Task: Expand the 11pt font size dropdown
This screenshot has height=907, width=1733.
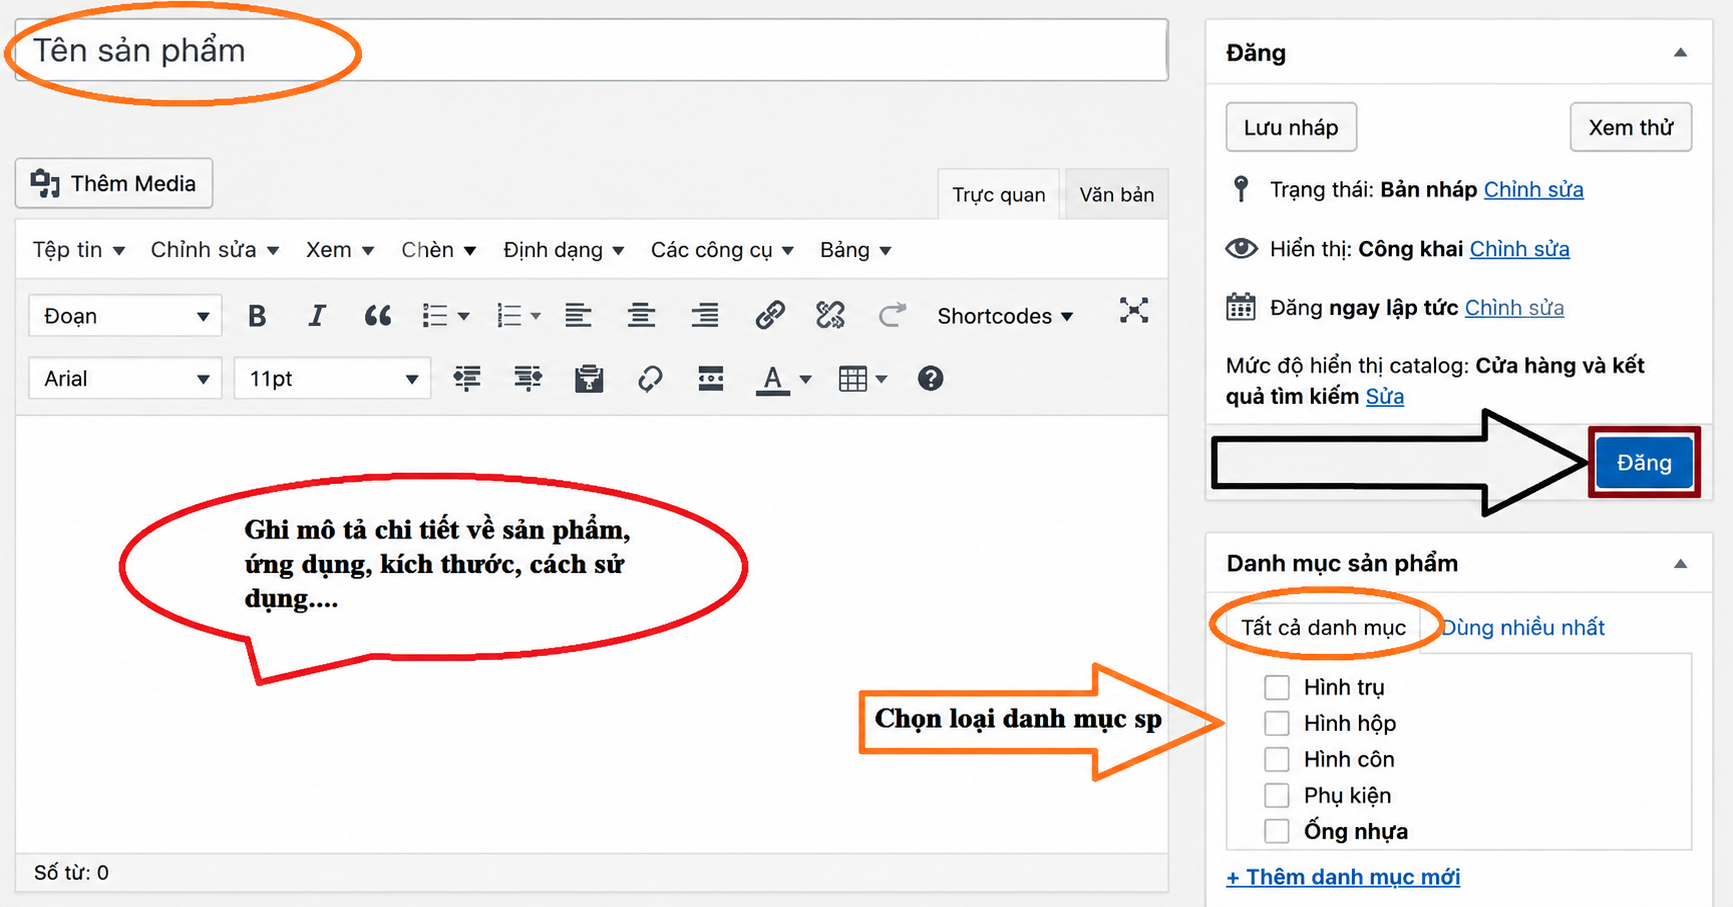Action: pyautogui.click(x=332, y=379)
